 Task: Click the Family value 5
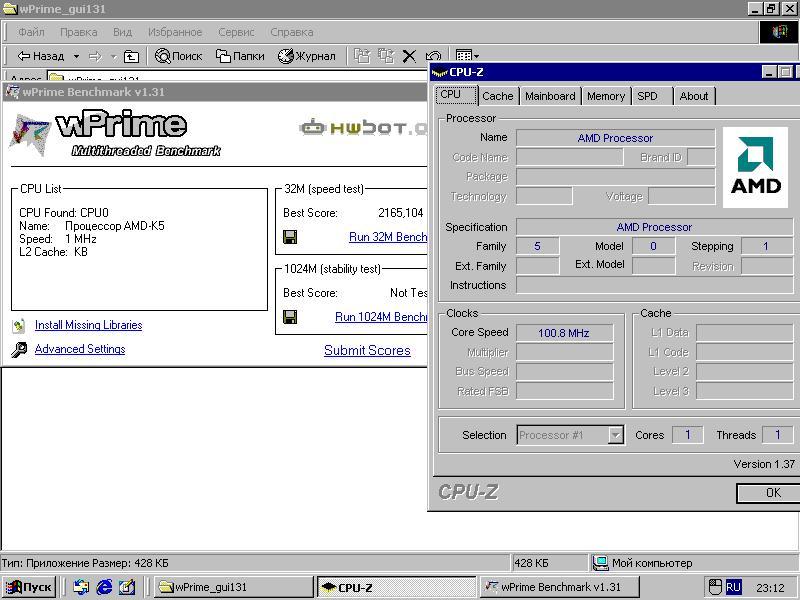(x=537, y=246)
